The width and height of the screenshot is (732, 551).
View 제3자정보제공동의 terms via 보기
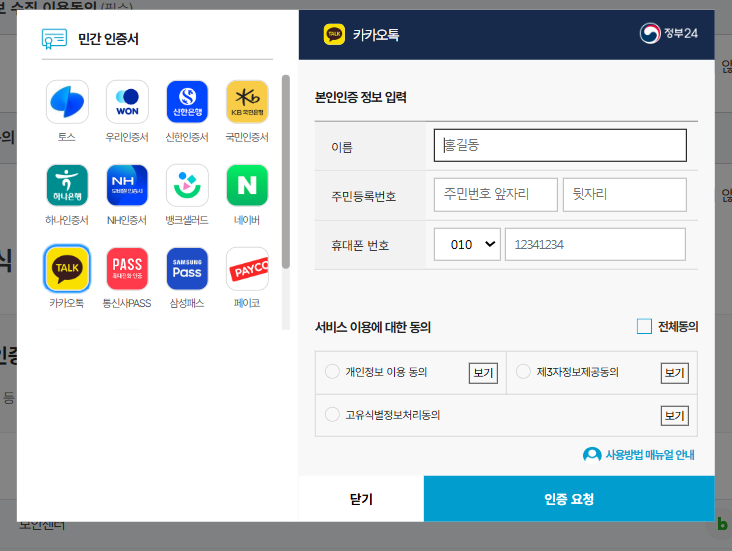[675, 373]
